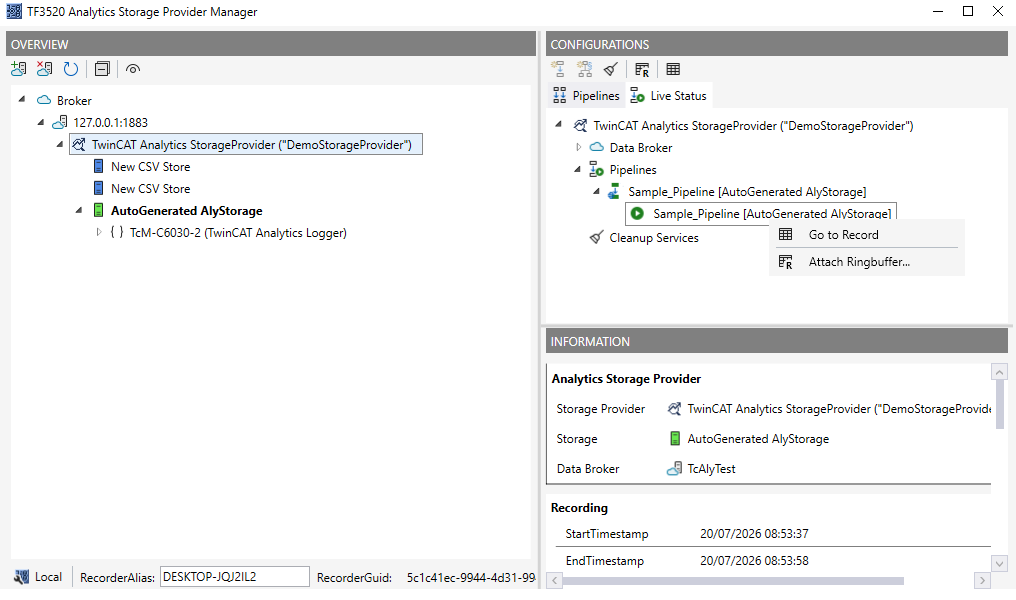Choose Go to Record from context menu
This screenshot has height=600, width=1016.
866,235
